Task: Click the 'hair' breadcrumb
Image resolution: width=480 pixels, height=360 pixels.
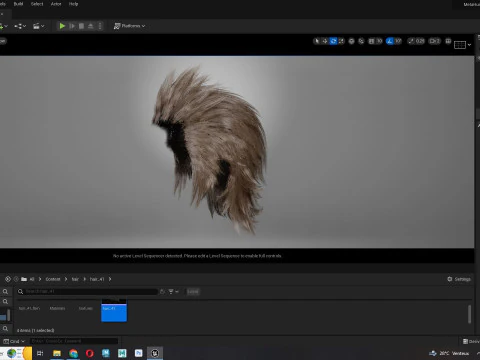Action: pos(75,279)
